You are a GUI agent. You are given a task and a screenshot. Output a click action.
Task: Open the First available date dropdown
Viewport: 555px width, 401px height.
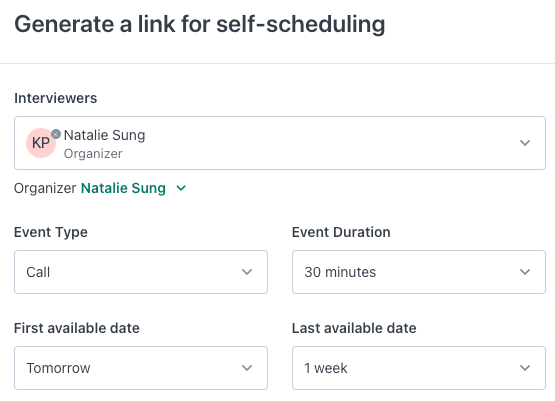click(141, 368)
